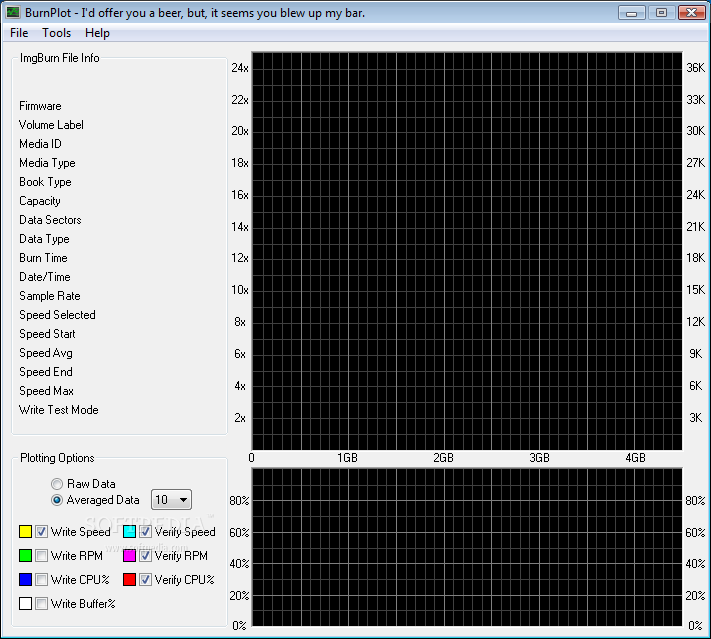Viewport: 711px width, 639px height.
Task: Minimize the BurnPlot window
Action: [x=632, y=13]
